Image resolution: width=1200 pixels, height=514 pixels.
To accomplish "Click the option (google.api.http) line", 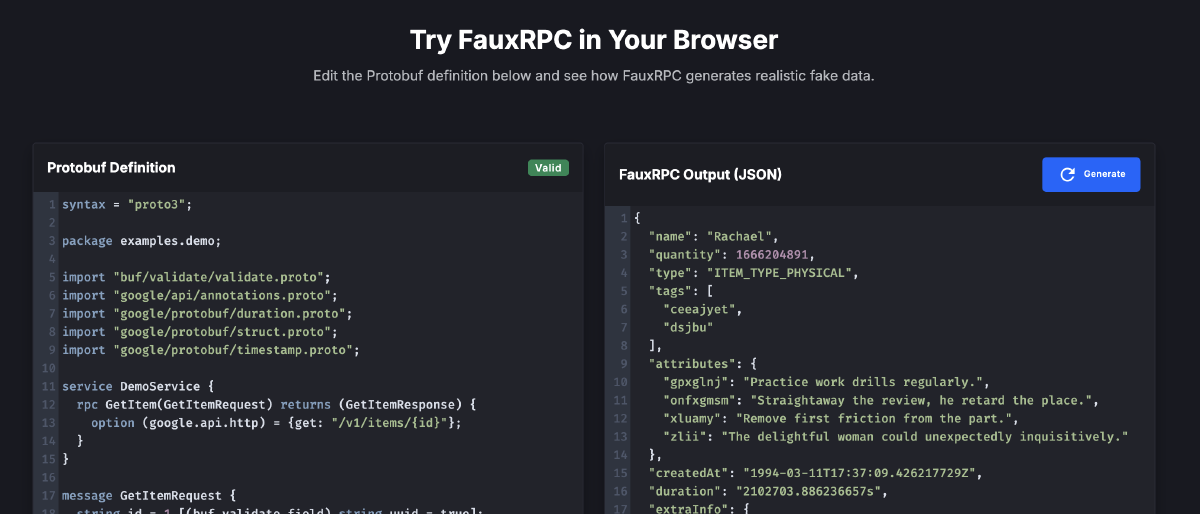I will click(x=279, y=422).
